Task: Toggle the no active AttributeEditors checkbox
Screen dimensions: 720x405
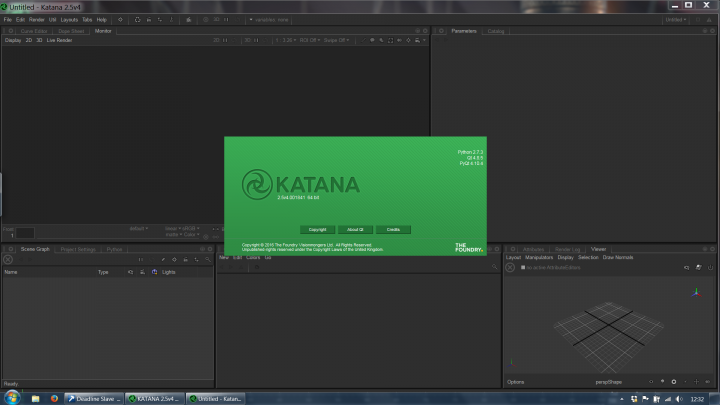Action: click(x=523, y=267)
